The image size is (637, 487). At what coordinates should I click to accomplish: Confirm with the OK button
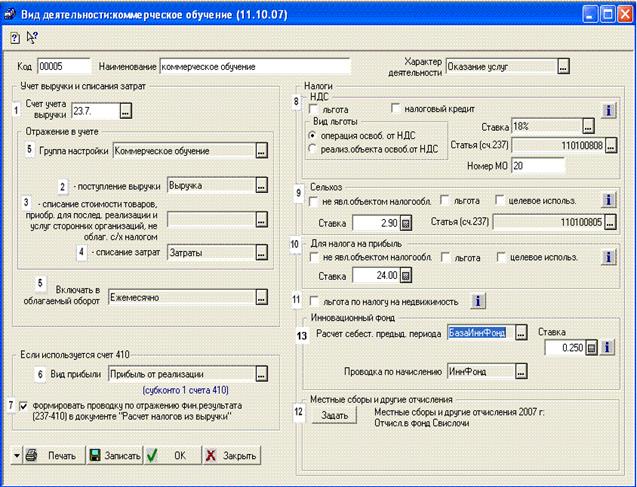coord(172,456)
